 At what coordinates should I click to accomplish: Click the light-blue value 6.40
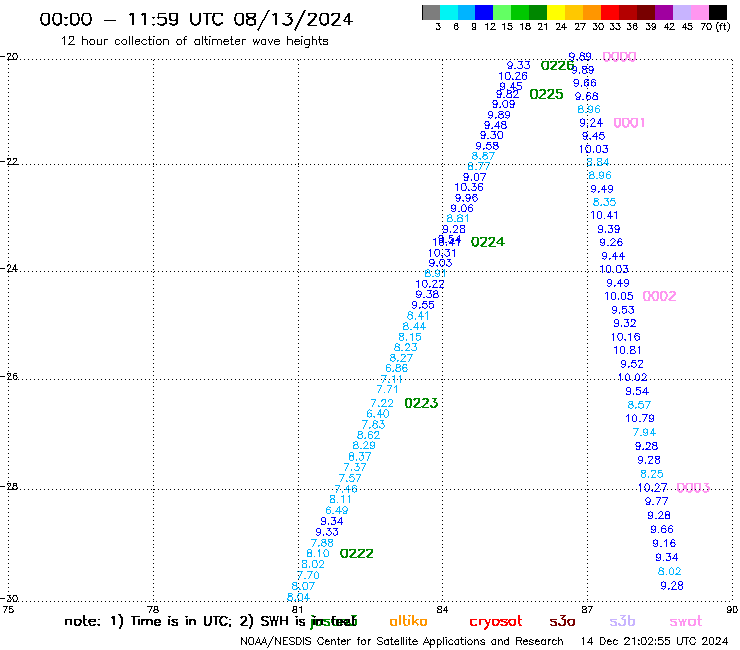378,414
